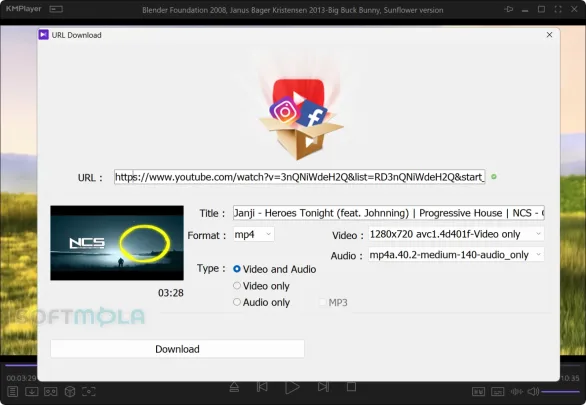Skip to previous track
Image resolution: width=586 pixels, height=405 pixels.
coord(262,387)
